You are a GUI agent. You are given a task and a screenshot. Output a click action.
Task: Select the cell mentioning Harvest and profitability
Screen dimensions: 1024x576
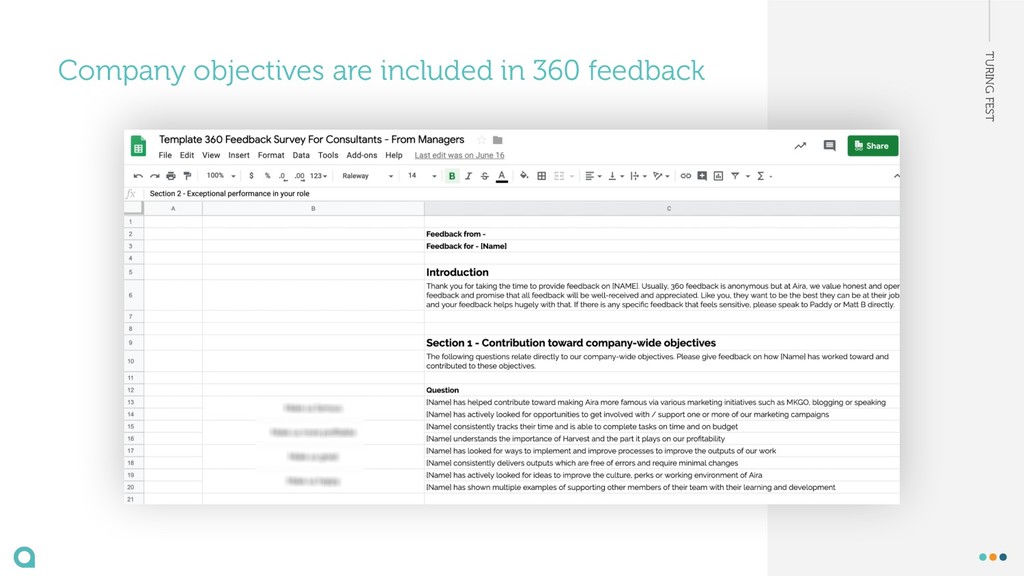(662, 439)
